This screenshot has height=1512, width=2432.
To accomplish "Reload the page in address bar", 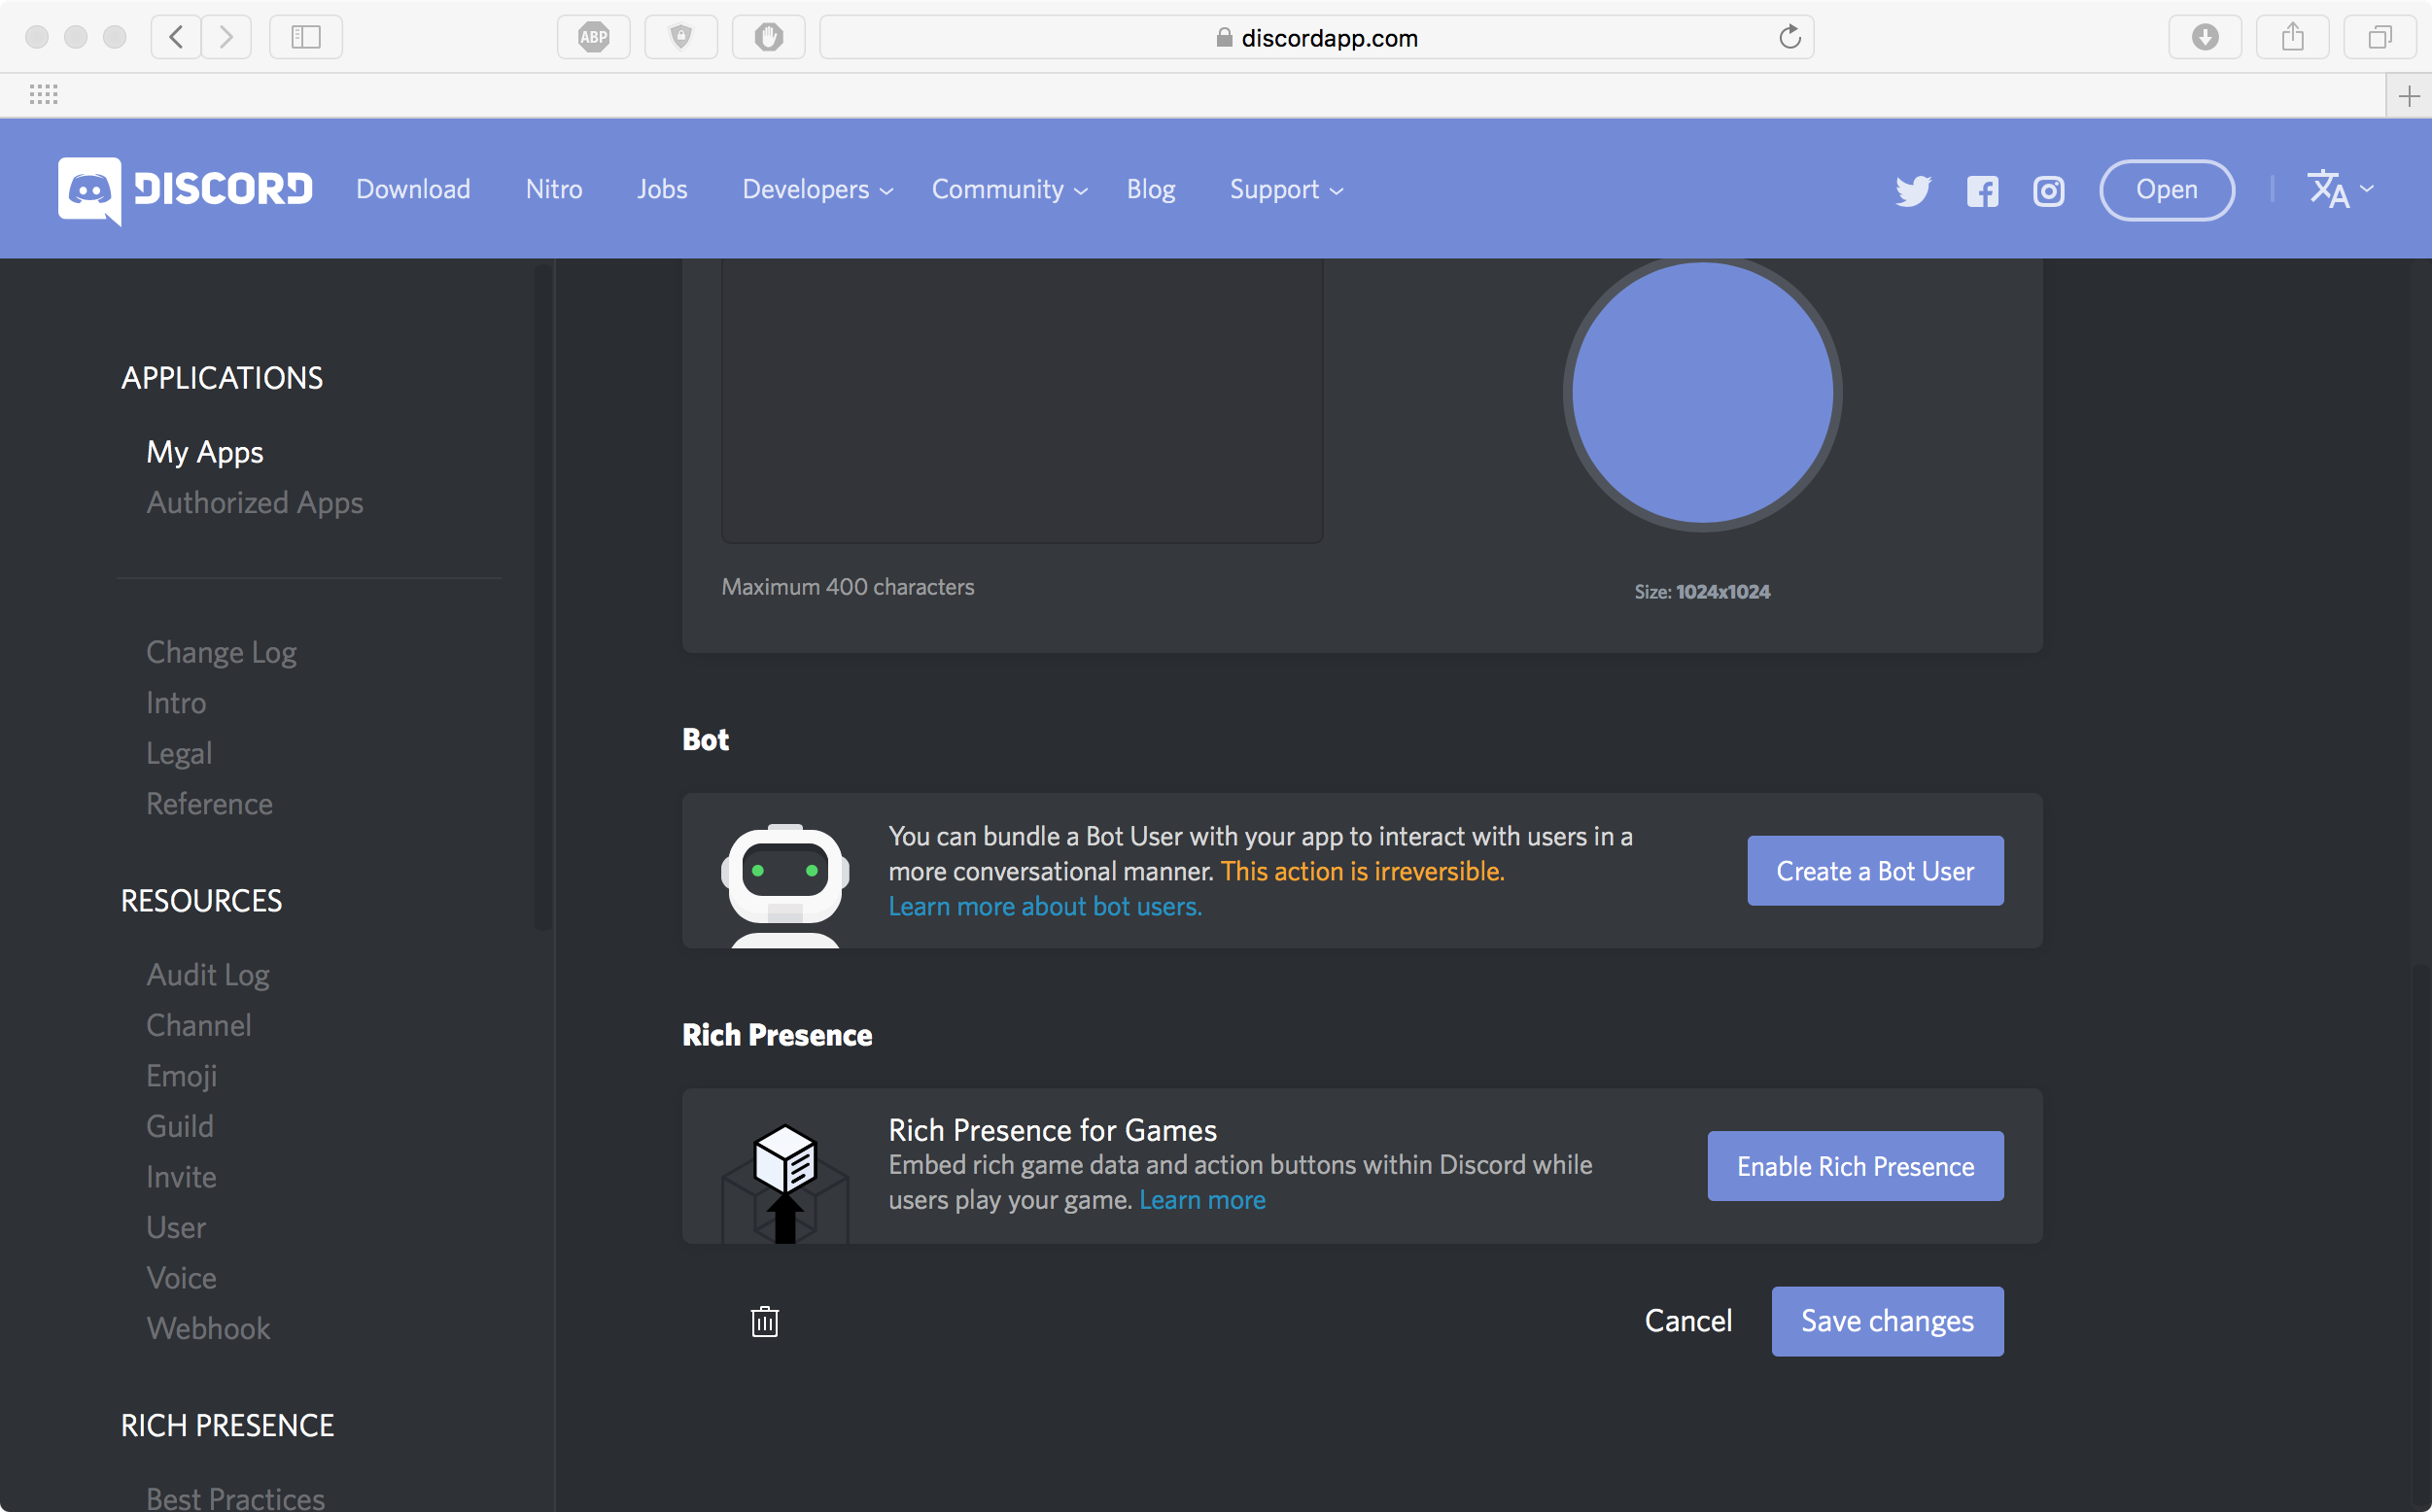I will point(1789,38).
